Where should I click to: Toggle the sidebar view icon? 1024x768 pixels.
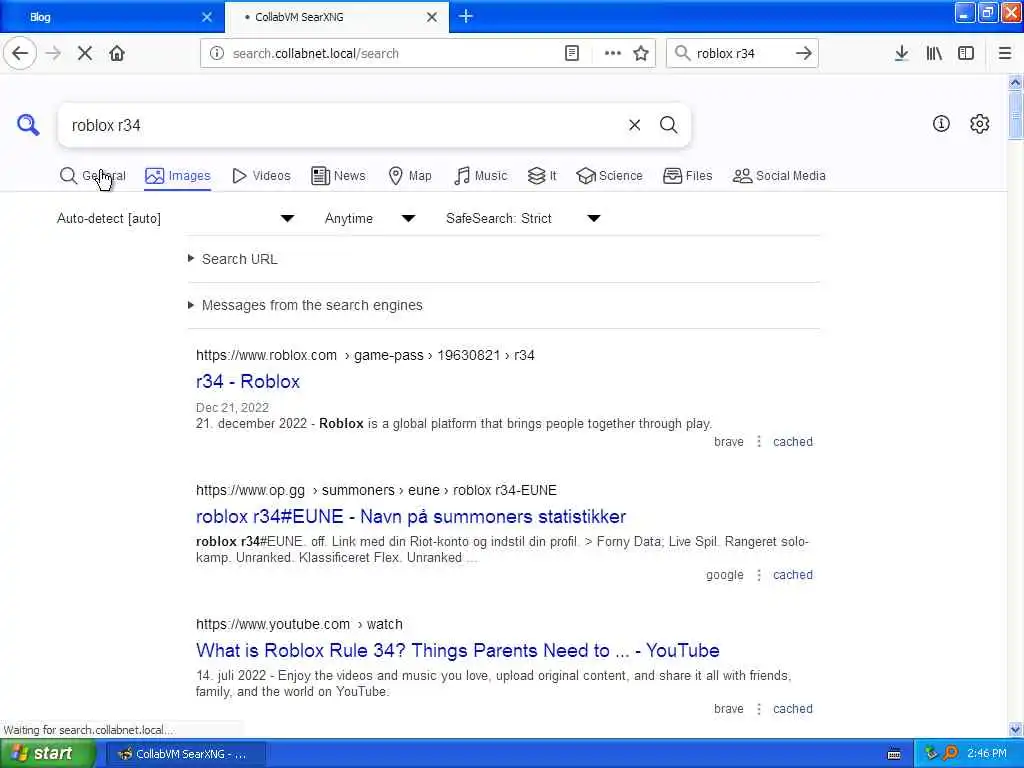coord(966,54)
